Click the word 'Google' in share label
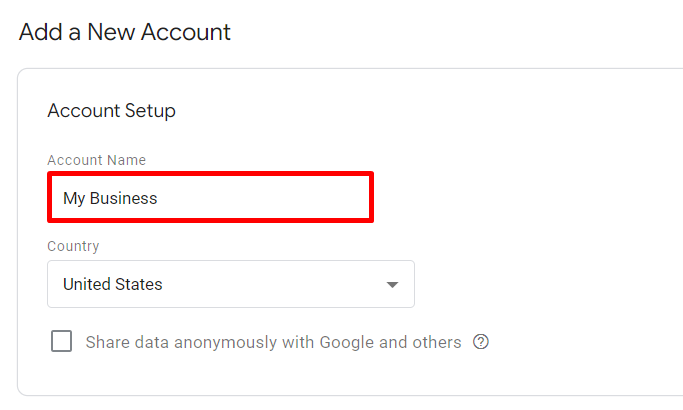 (x=347, y=342)
